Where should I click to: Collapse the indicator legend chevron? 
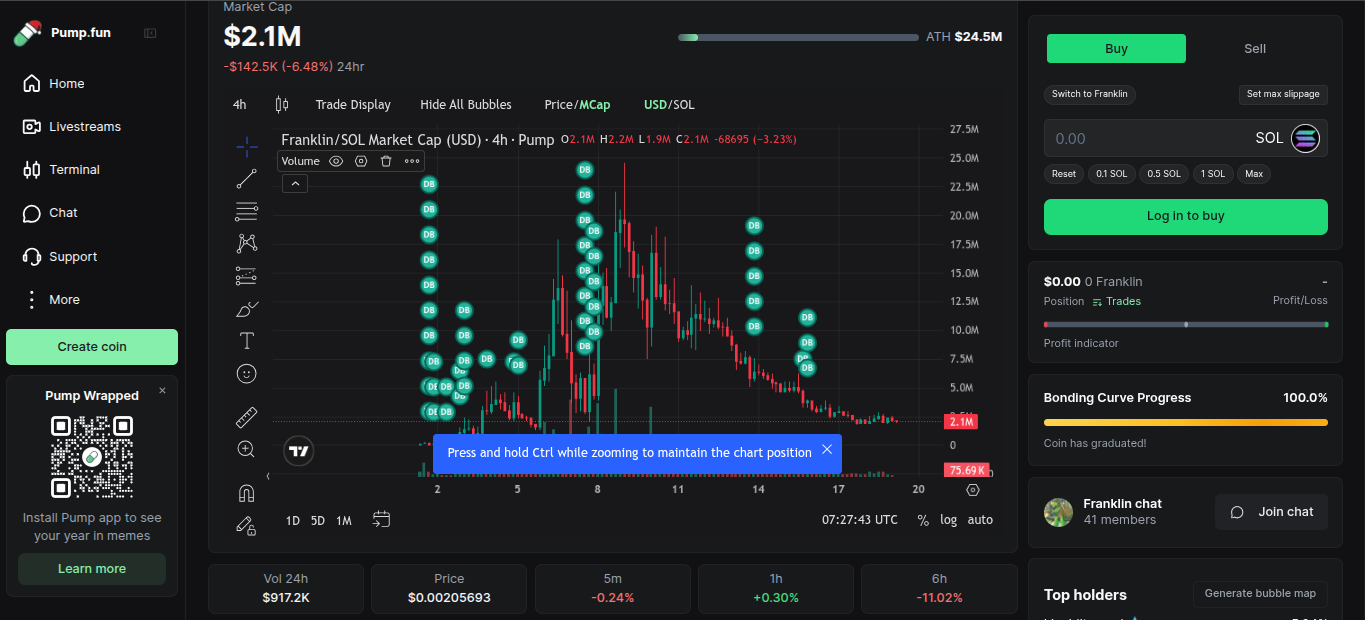click(x=295, y=184)
